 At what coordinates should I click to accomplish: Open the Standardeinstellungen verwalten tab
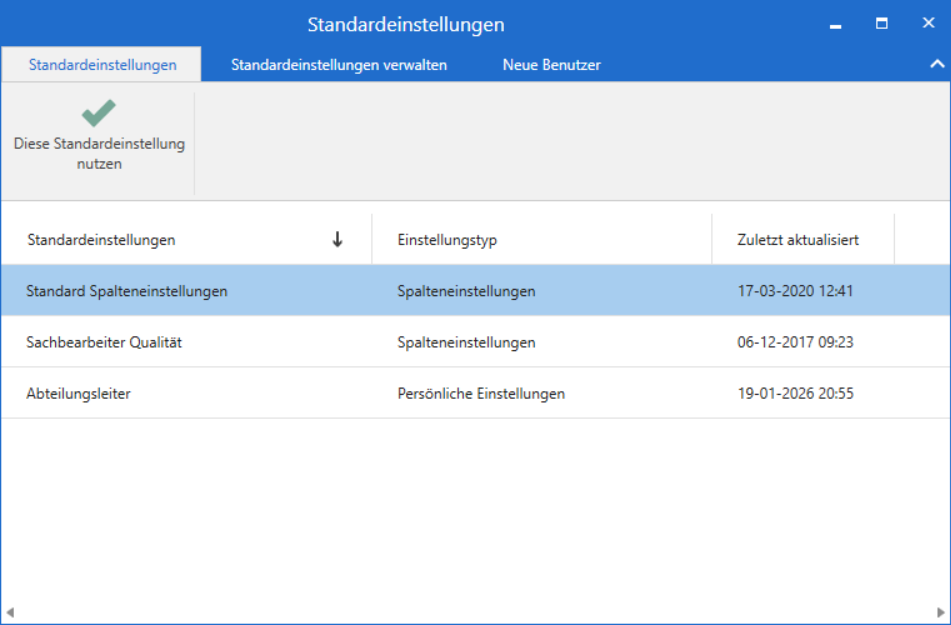(x=338, y=65)
